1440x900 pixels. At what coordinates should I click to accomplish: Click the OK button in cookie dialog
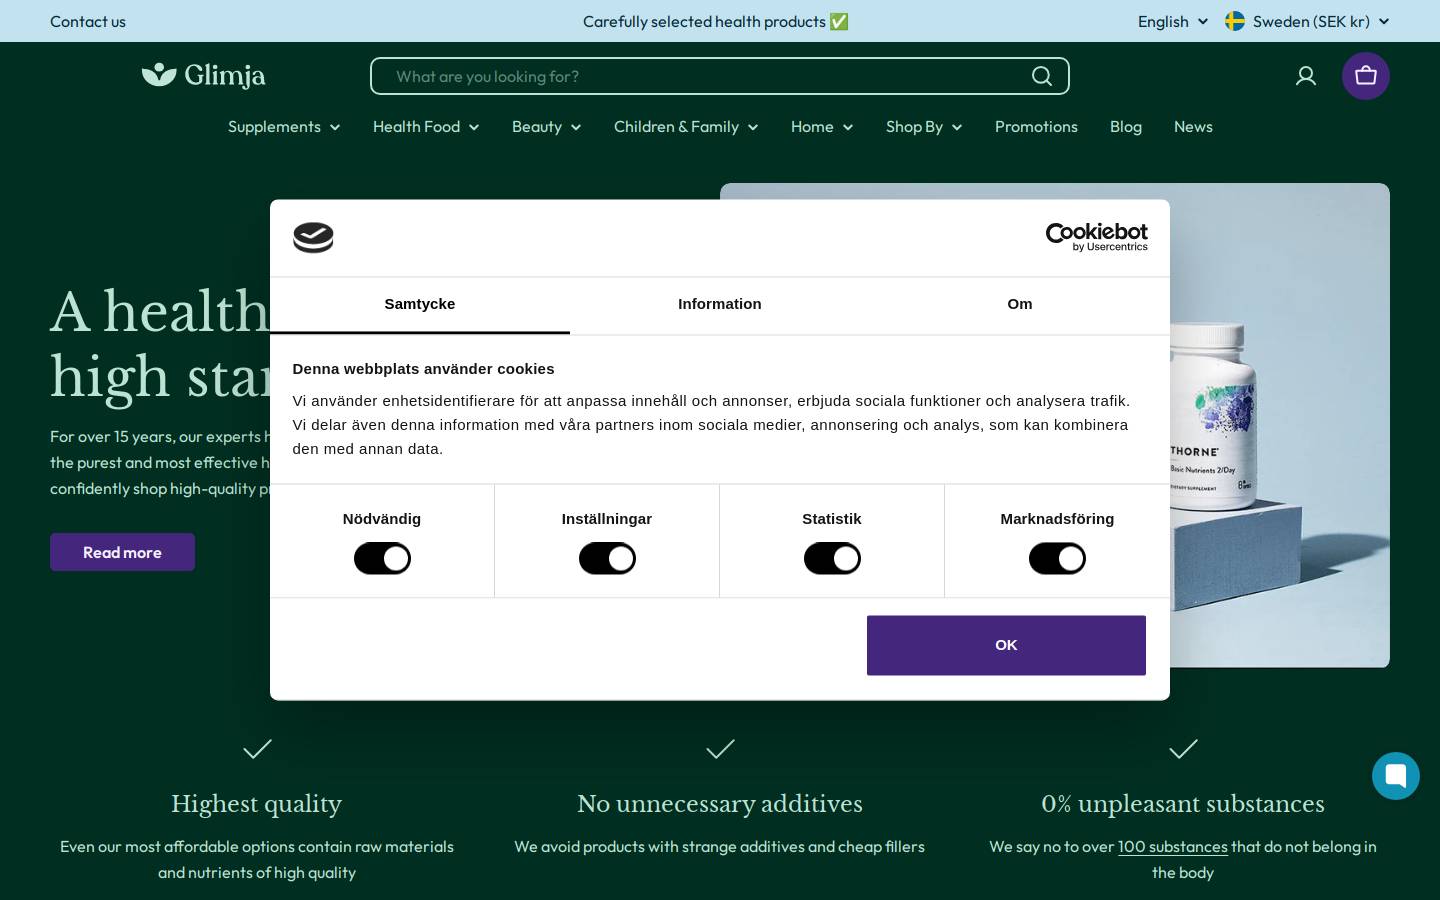pyautogui.click(x=1006, y=645)
